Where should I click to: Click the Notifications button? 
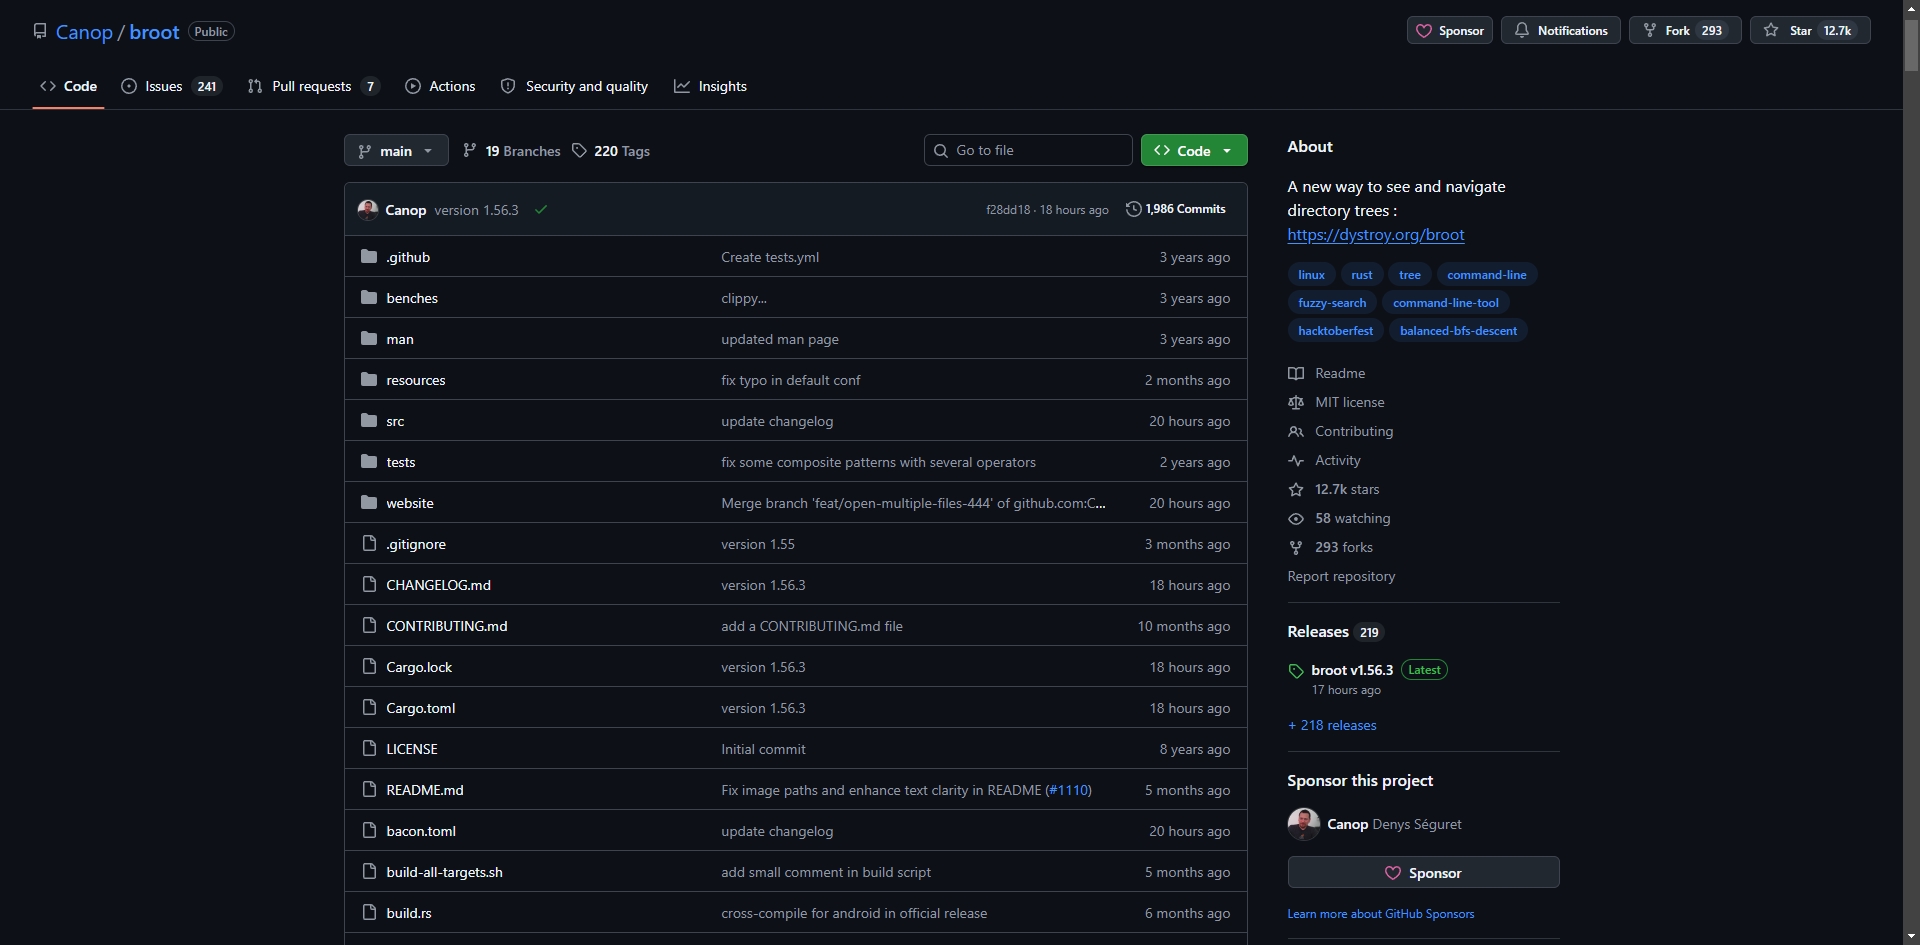pos(1561,30)
